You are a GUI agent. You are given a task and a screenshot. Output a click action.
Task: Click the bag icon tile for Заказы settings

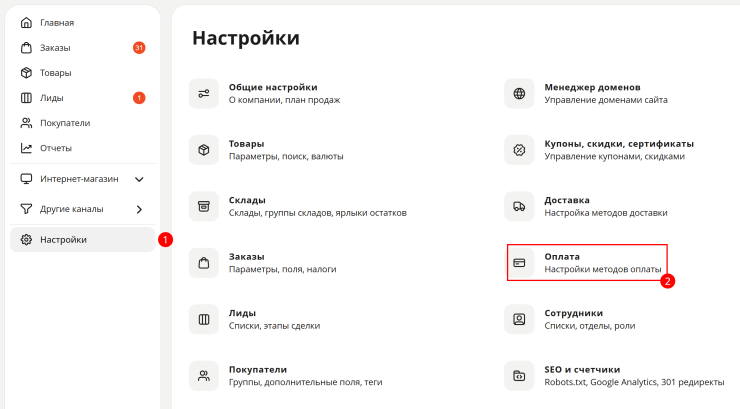204,263
